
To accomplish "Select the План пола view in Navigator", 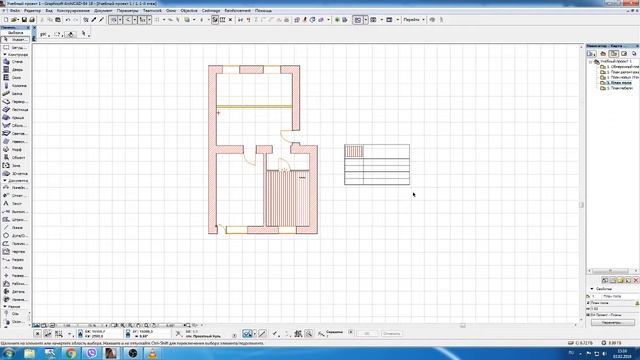I will point(616,82).
